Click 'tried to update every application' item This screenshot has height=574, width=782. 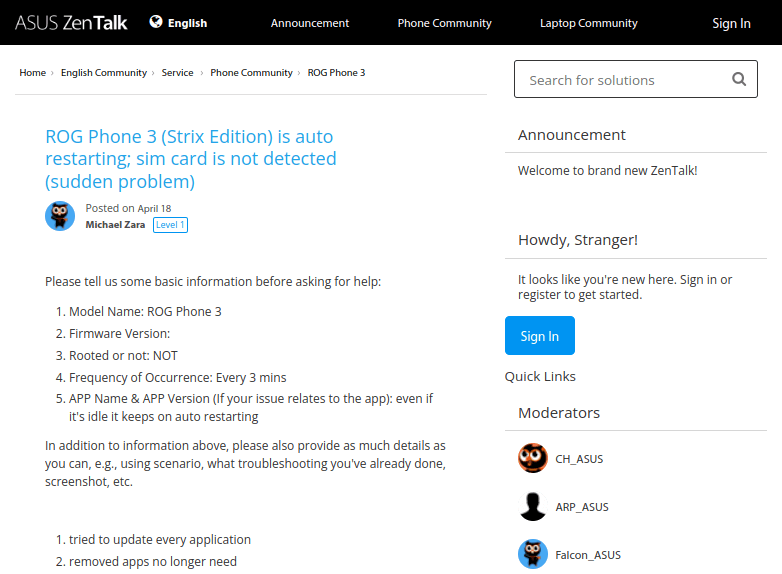point(160,540)
